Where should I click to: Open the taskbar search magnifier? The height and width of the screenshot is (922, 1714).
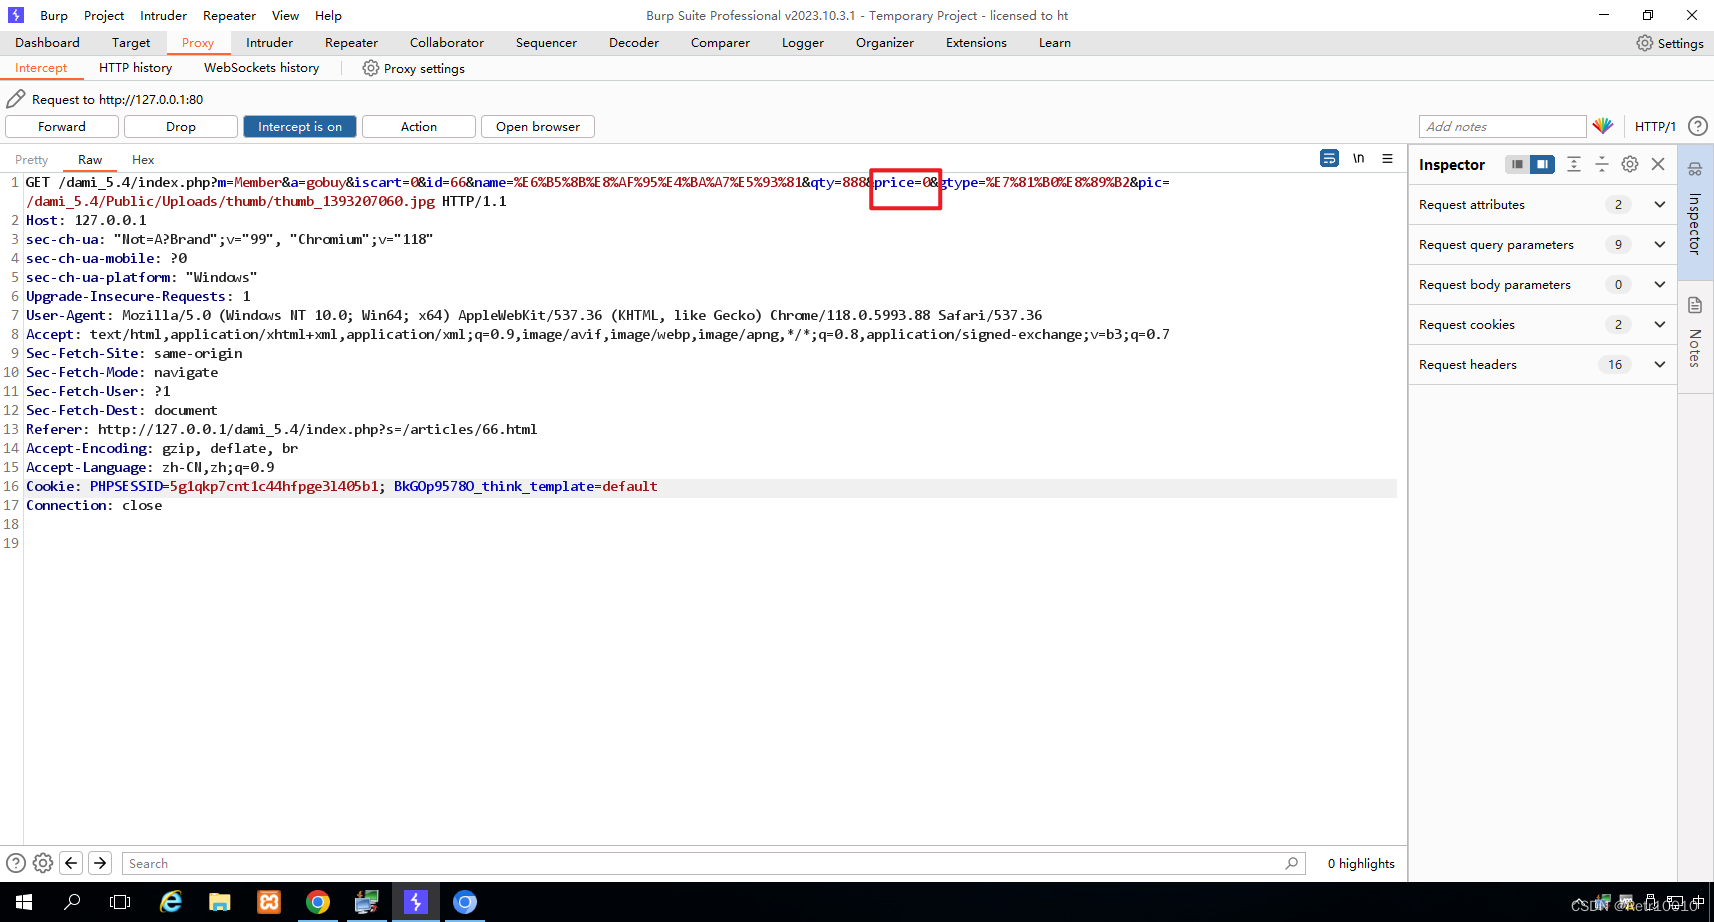pyautogui.click(x=72, y=902)
